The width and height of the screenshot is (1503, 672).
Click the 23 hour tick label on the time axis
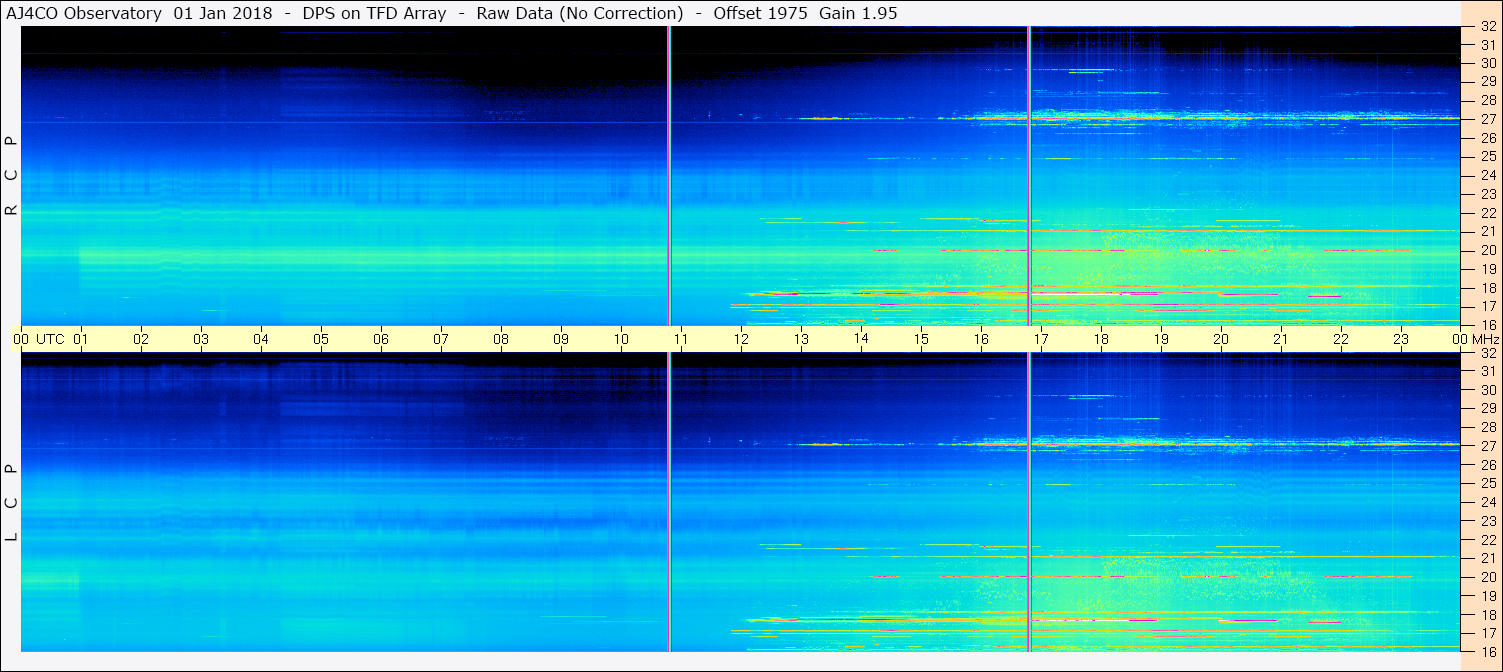pos(1401,339)
